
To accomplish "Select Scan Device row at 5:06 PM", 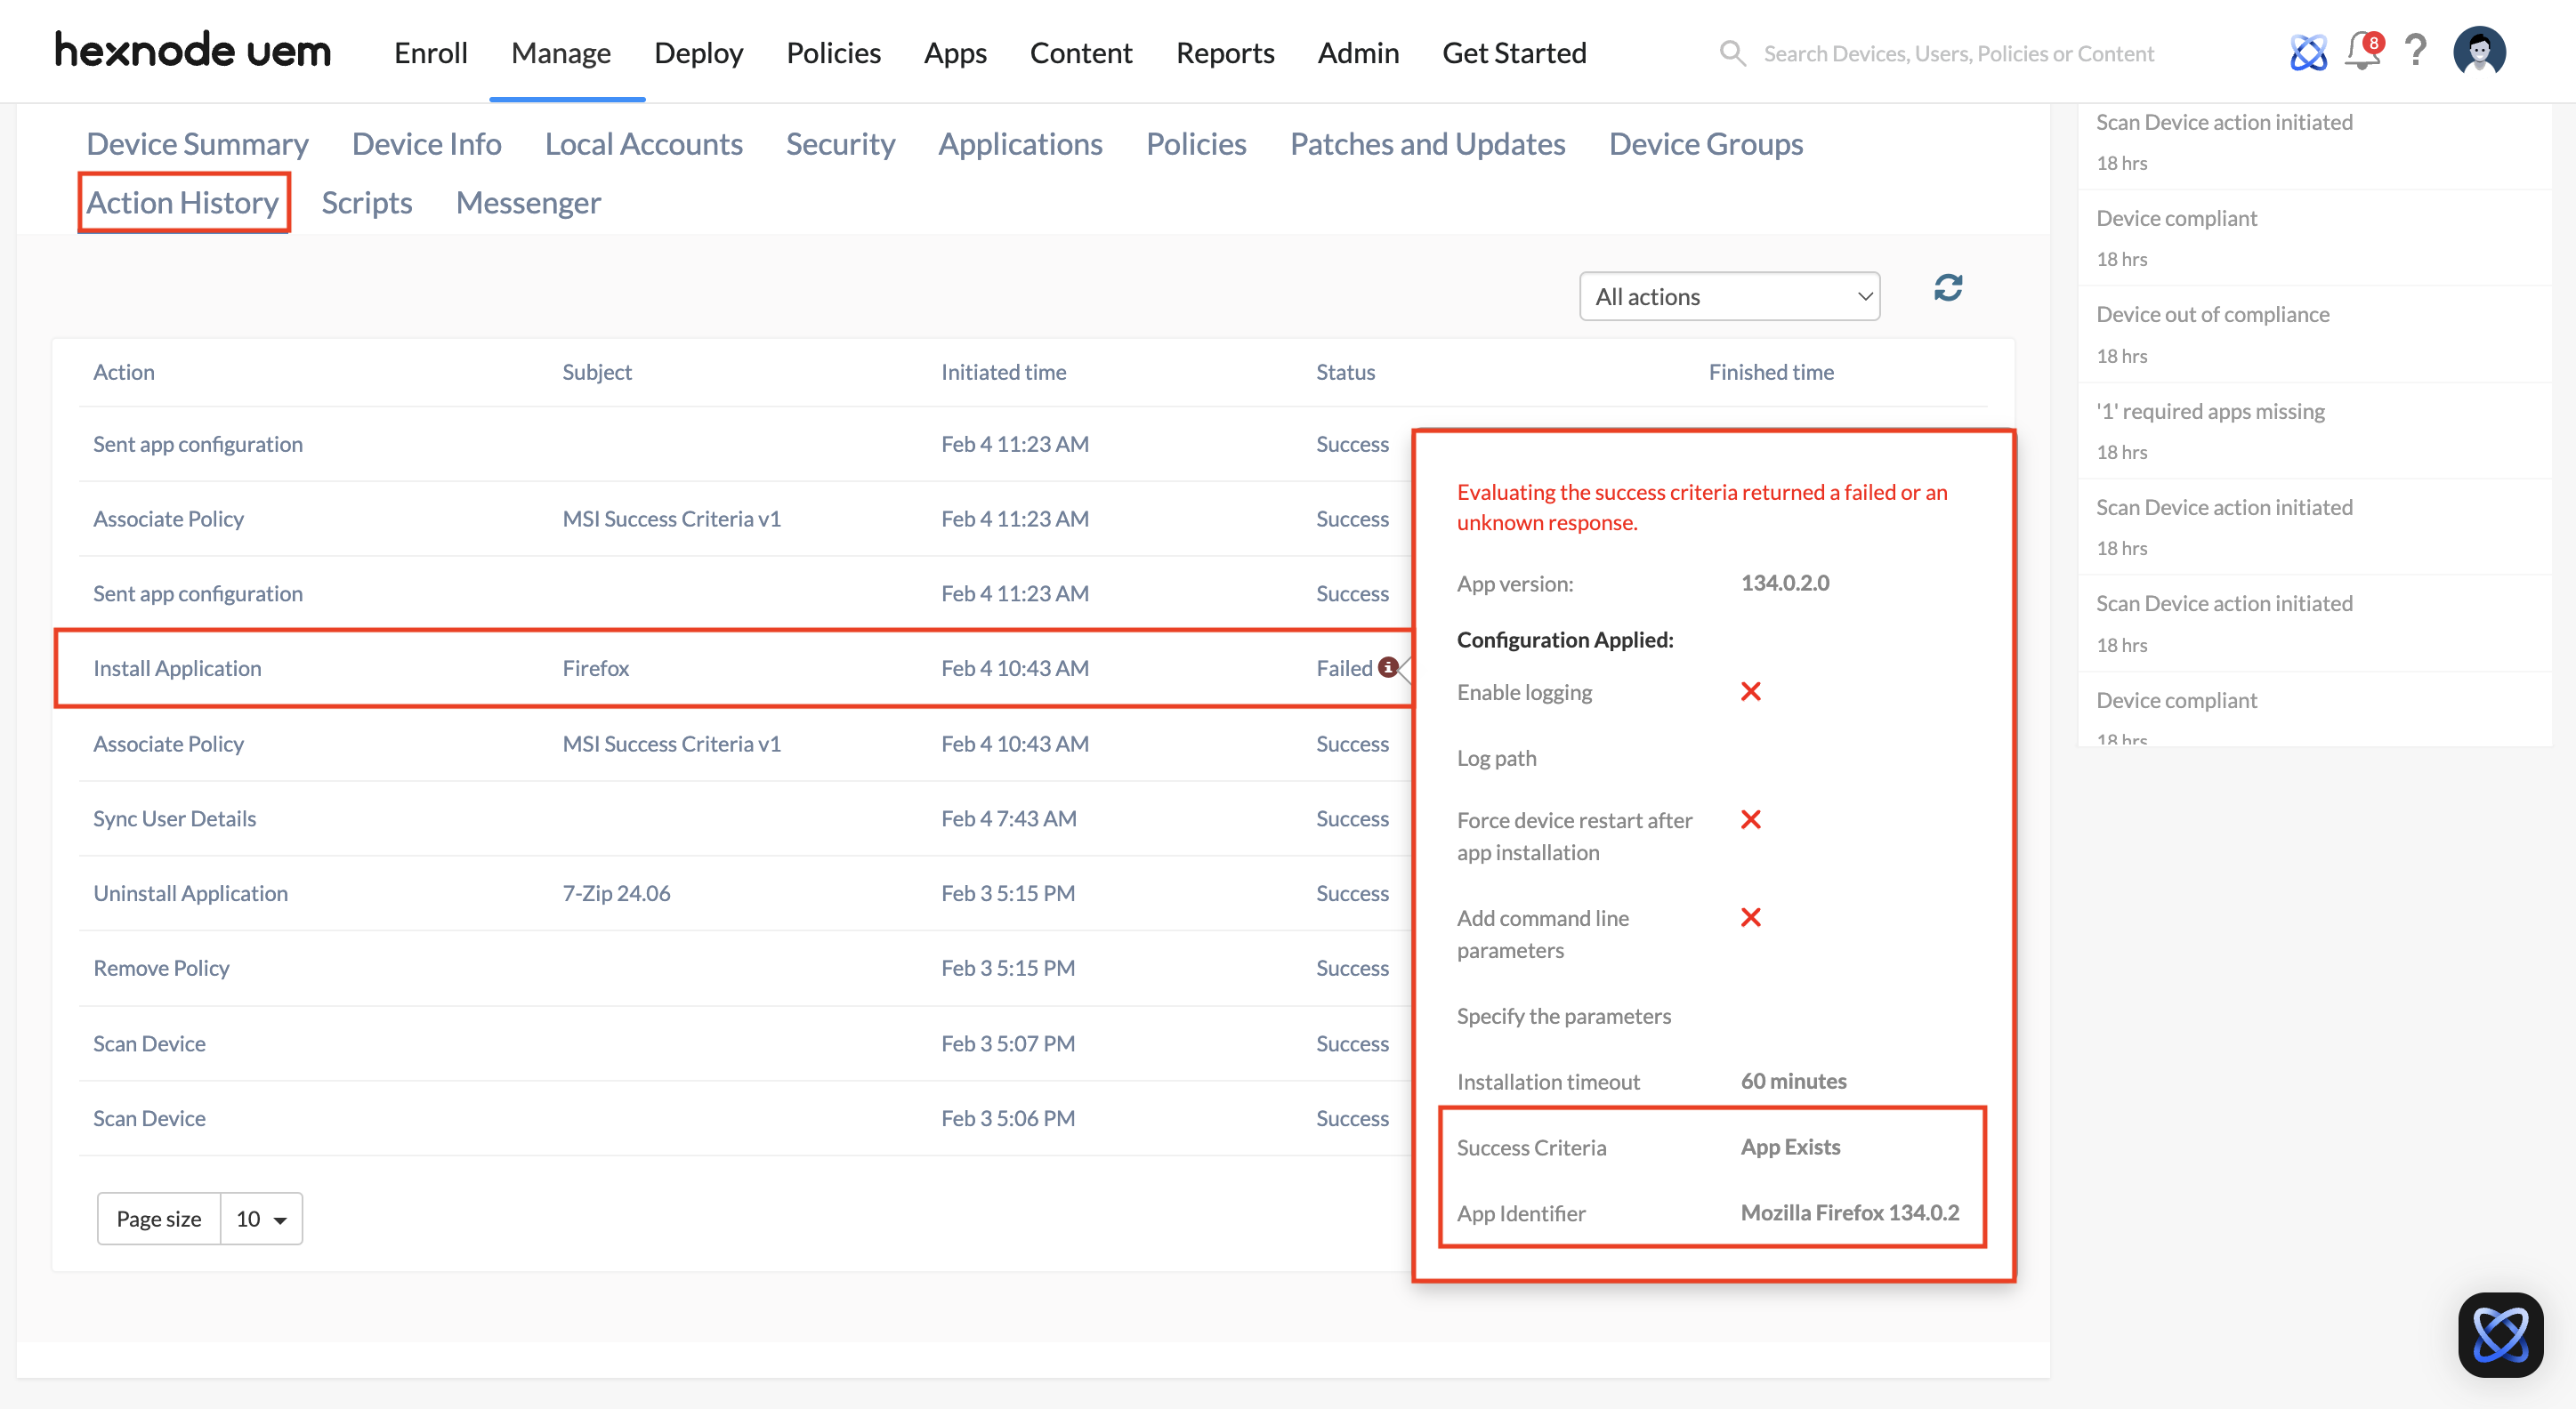I will coord(149,1118).
